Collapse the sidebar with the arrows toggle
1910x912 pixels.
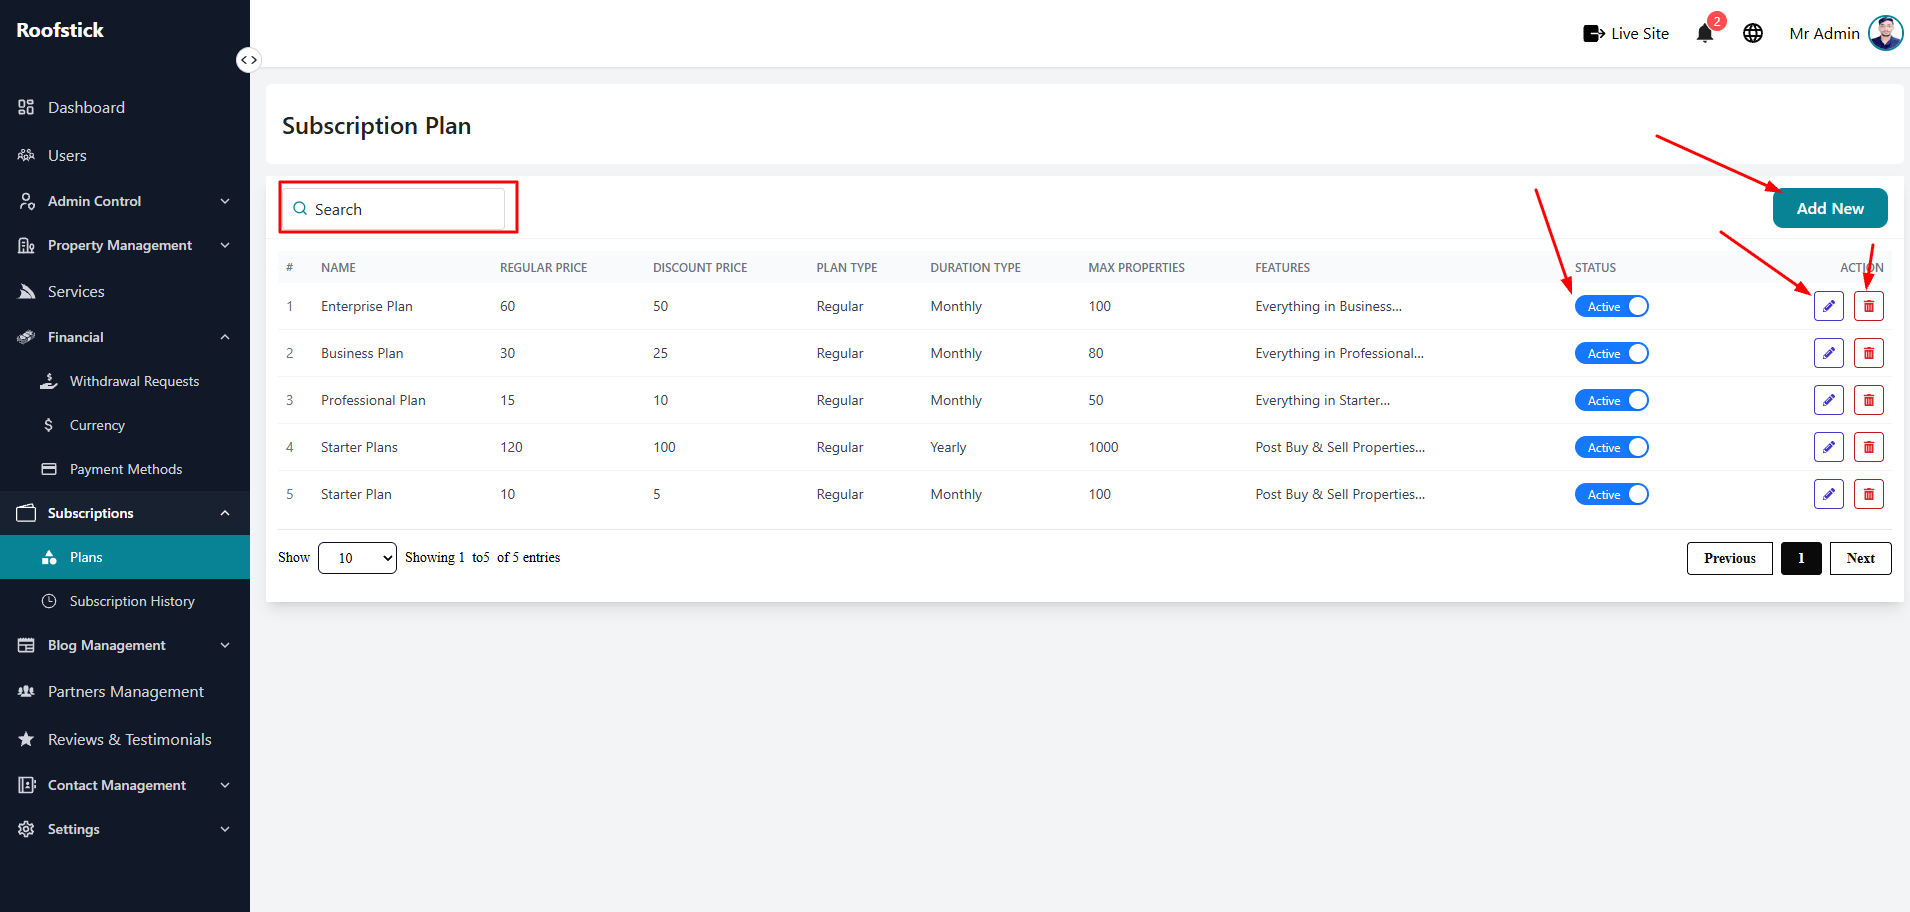pyautogui.click(x=248, y=60)
